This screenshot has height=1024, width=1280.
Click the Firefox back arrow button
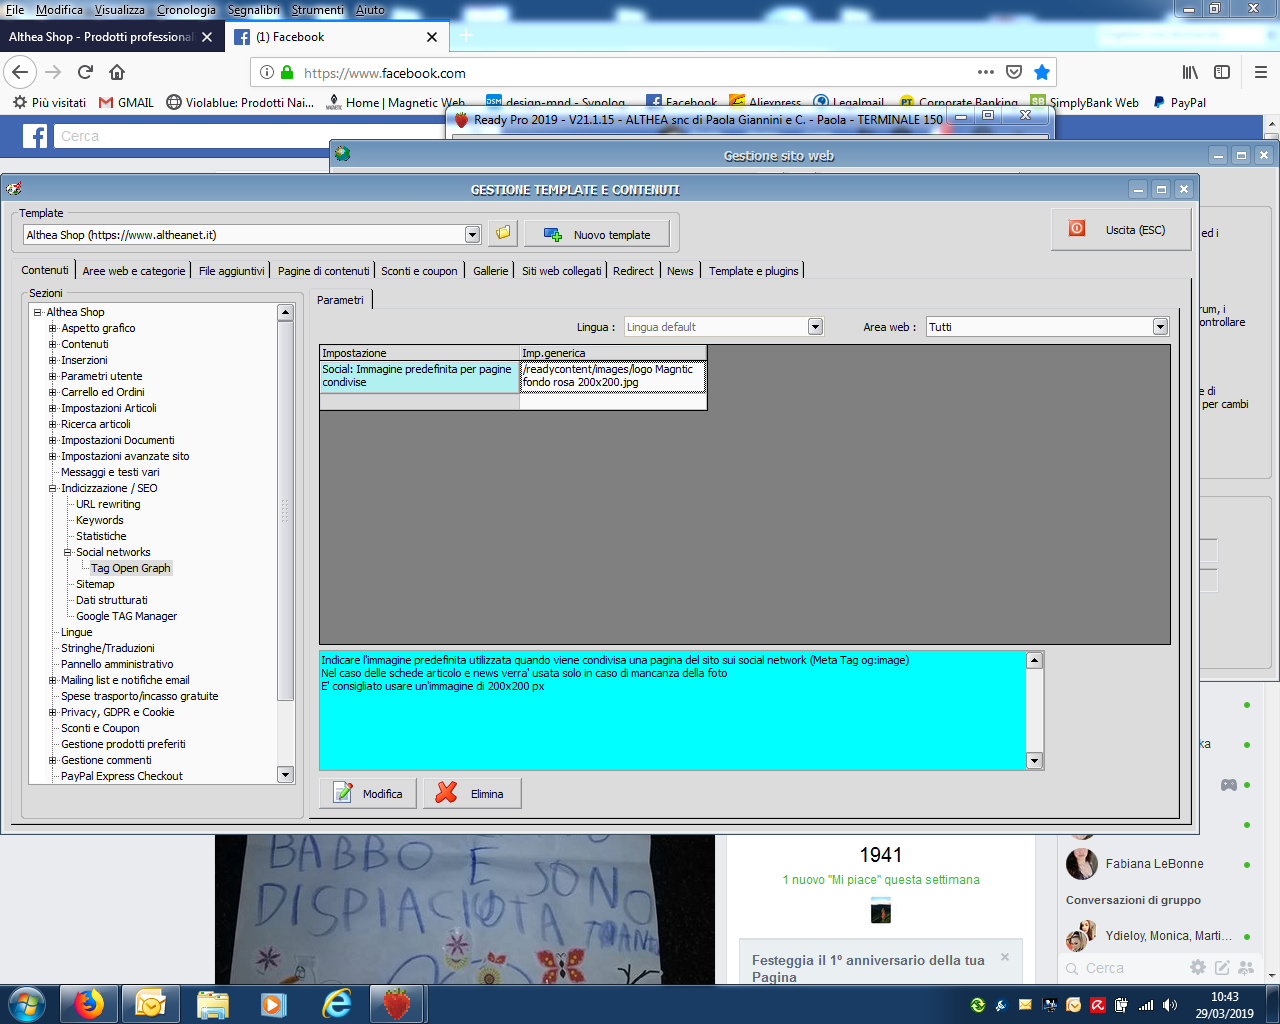(20, 72)
